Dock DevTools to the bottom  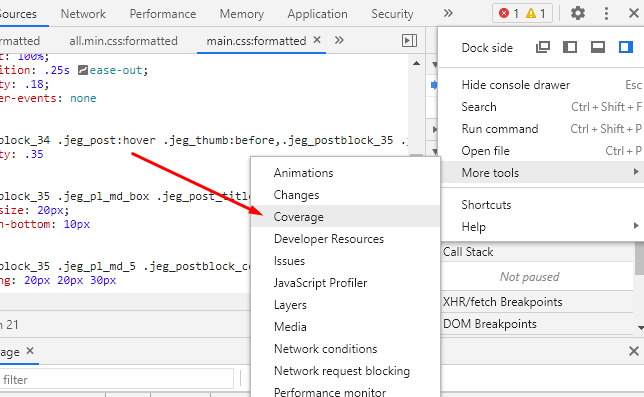(x=598, y=47)
